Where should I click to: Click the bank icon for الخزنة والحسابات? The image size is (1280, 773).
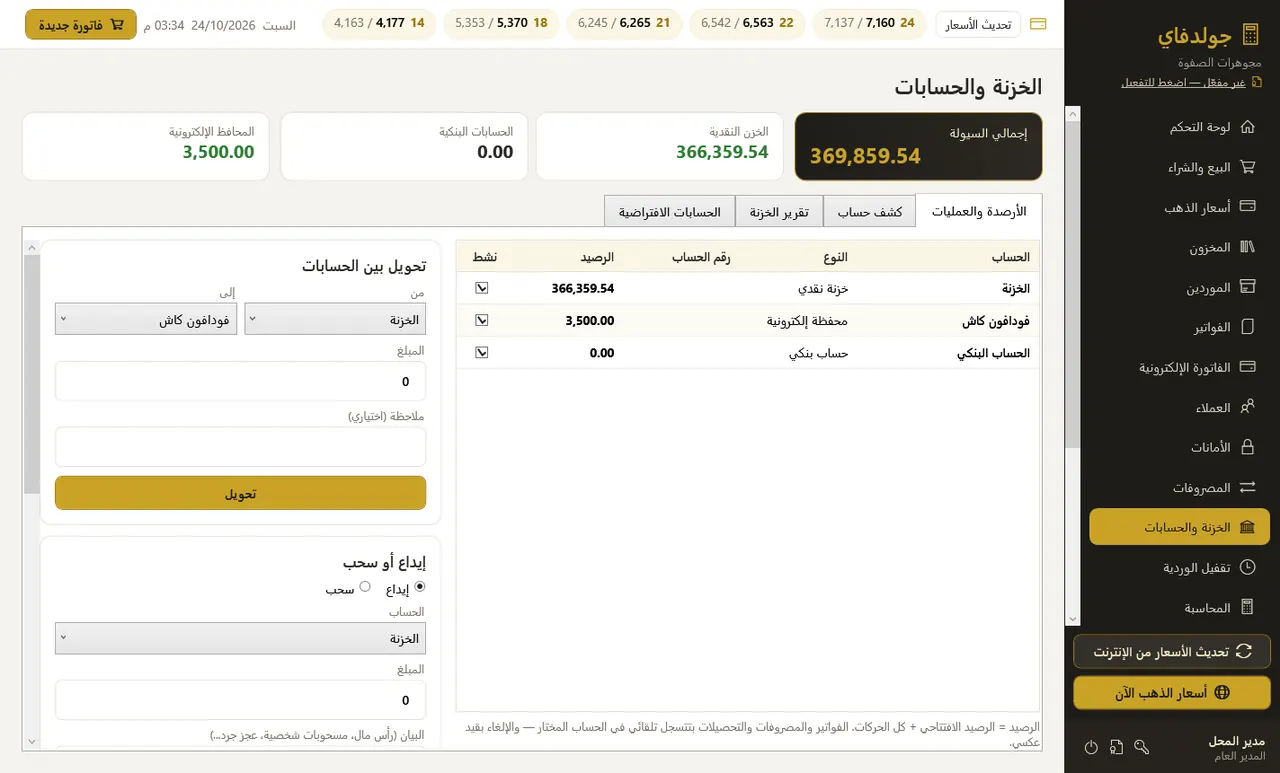point(1247,527)
